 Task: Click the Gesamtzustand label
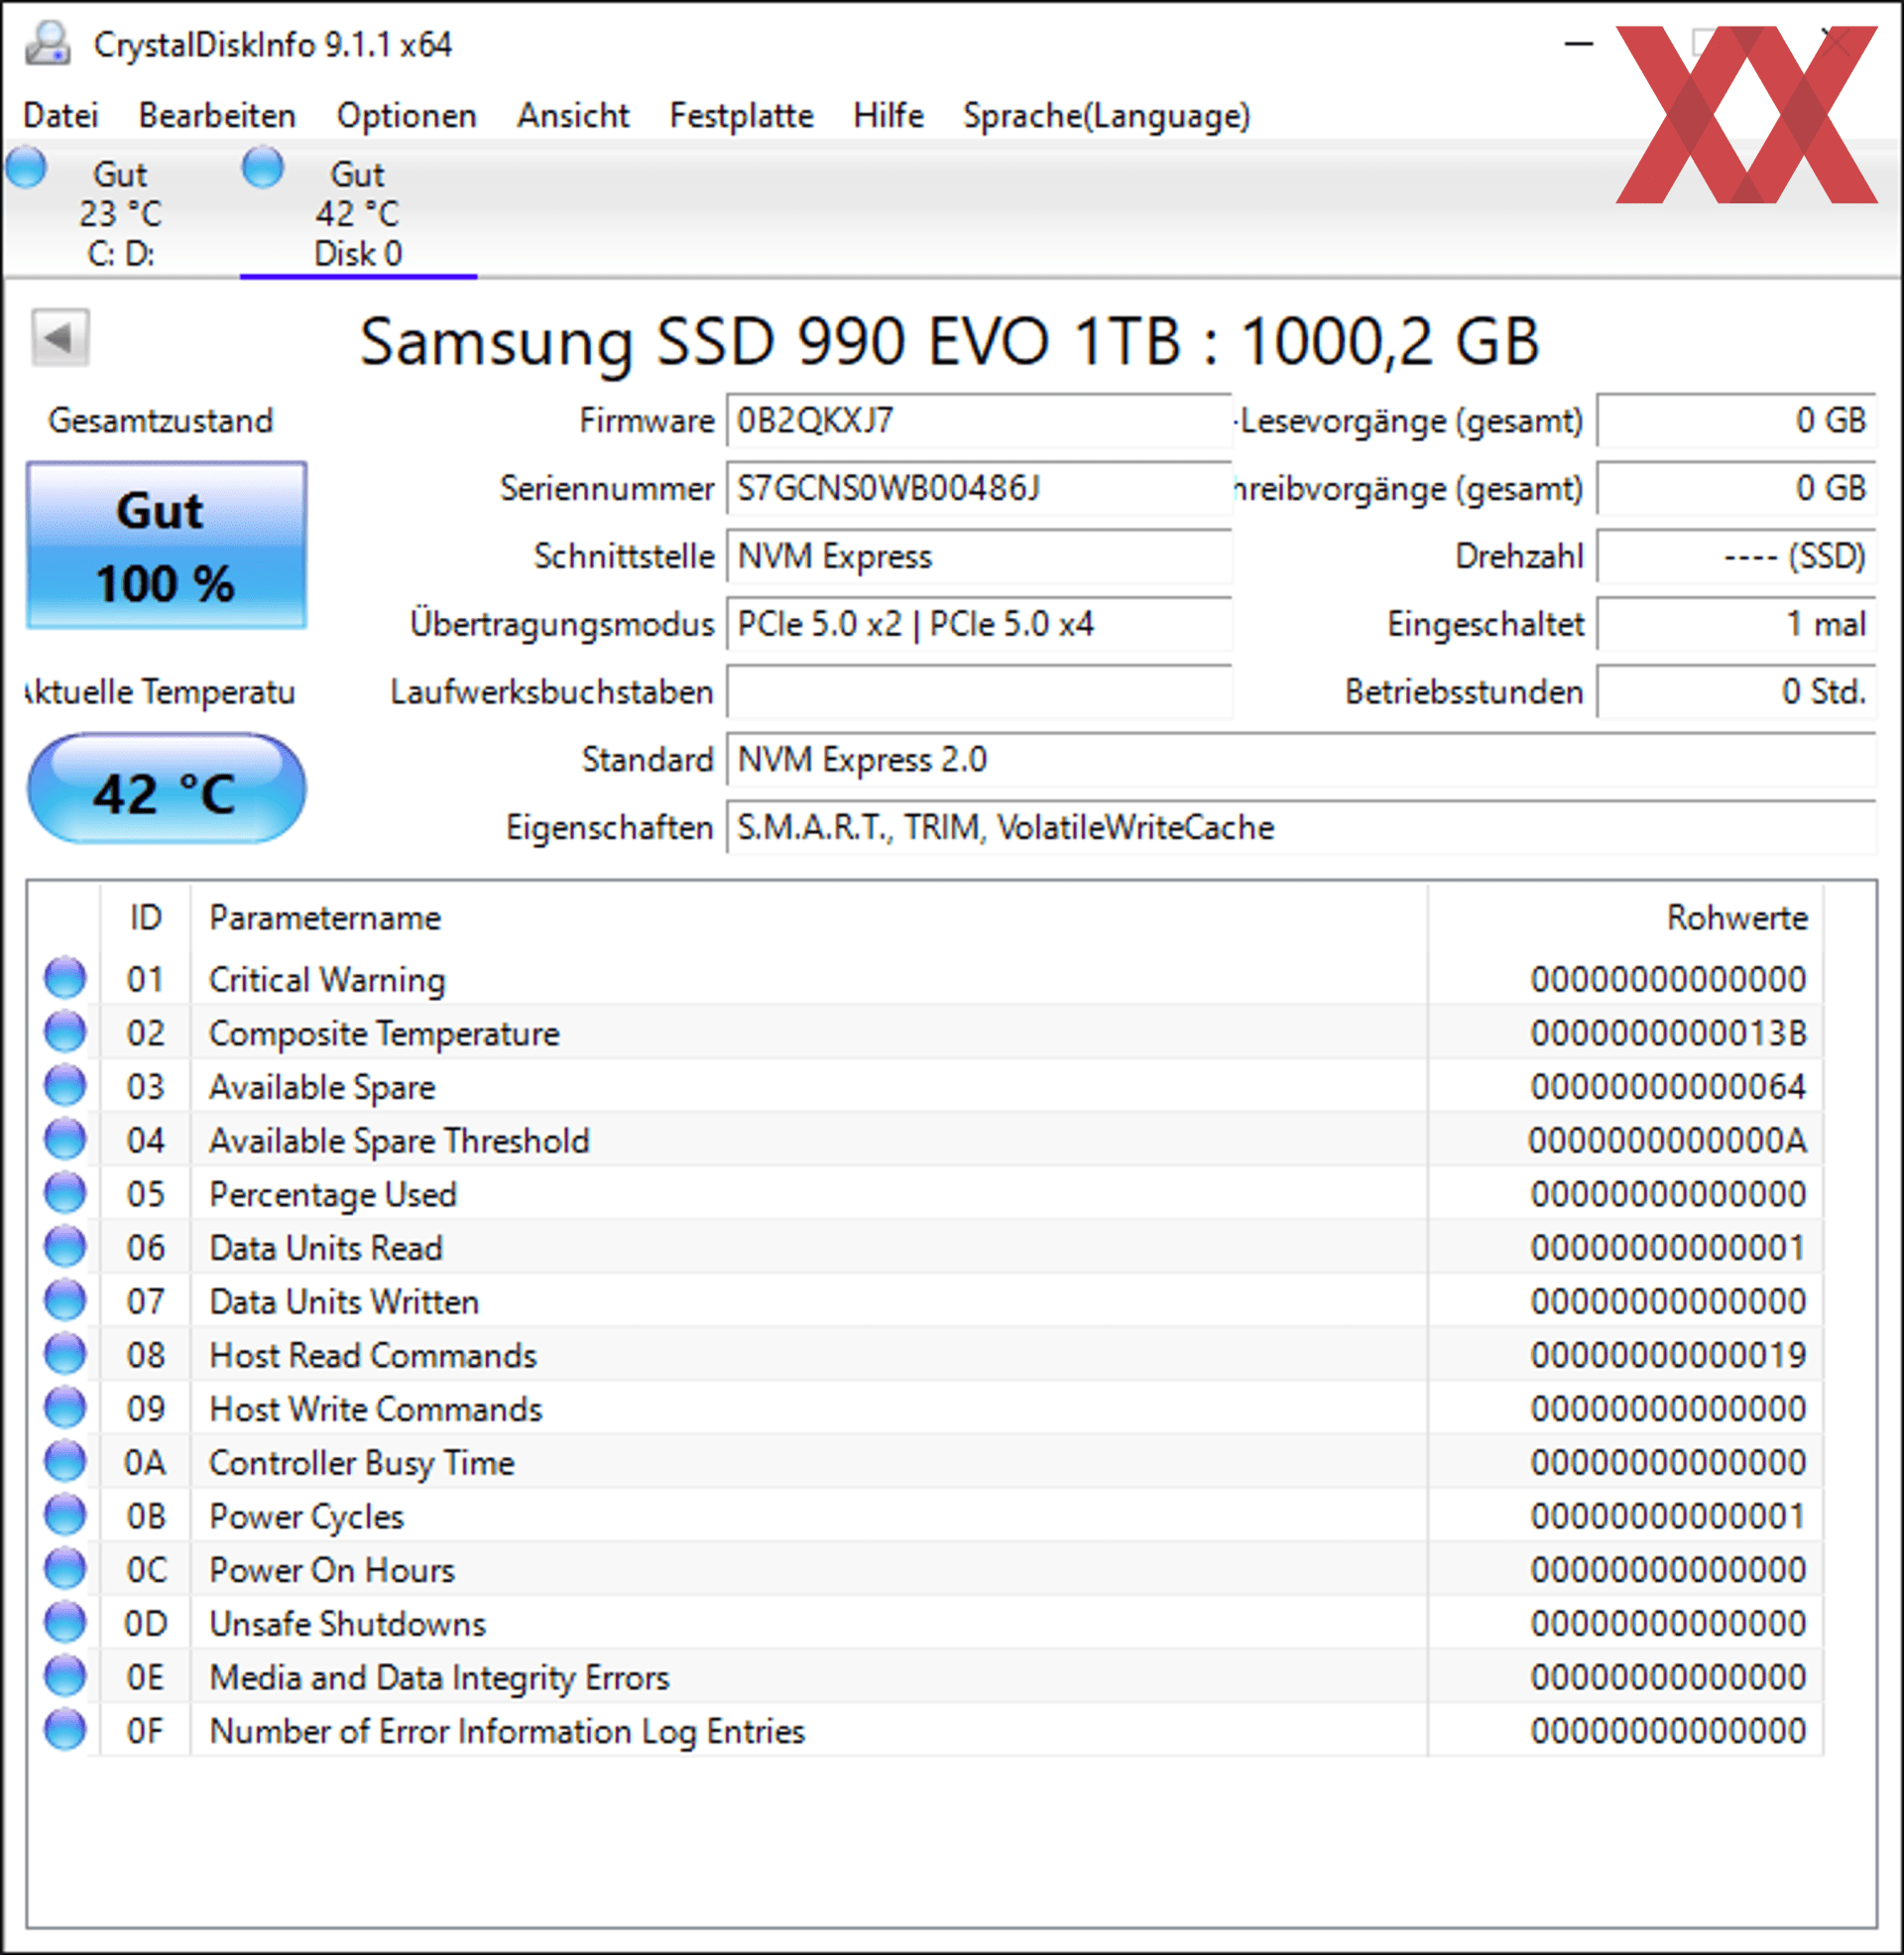161,421
